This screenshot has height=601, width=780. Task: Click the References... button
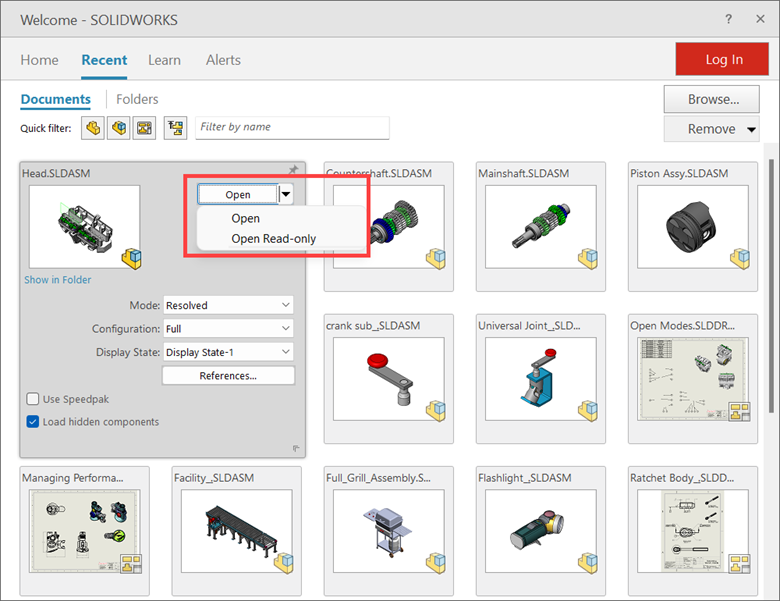pos(228,376)
